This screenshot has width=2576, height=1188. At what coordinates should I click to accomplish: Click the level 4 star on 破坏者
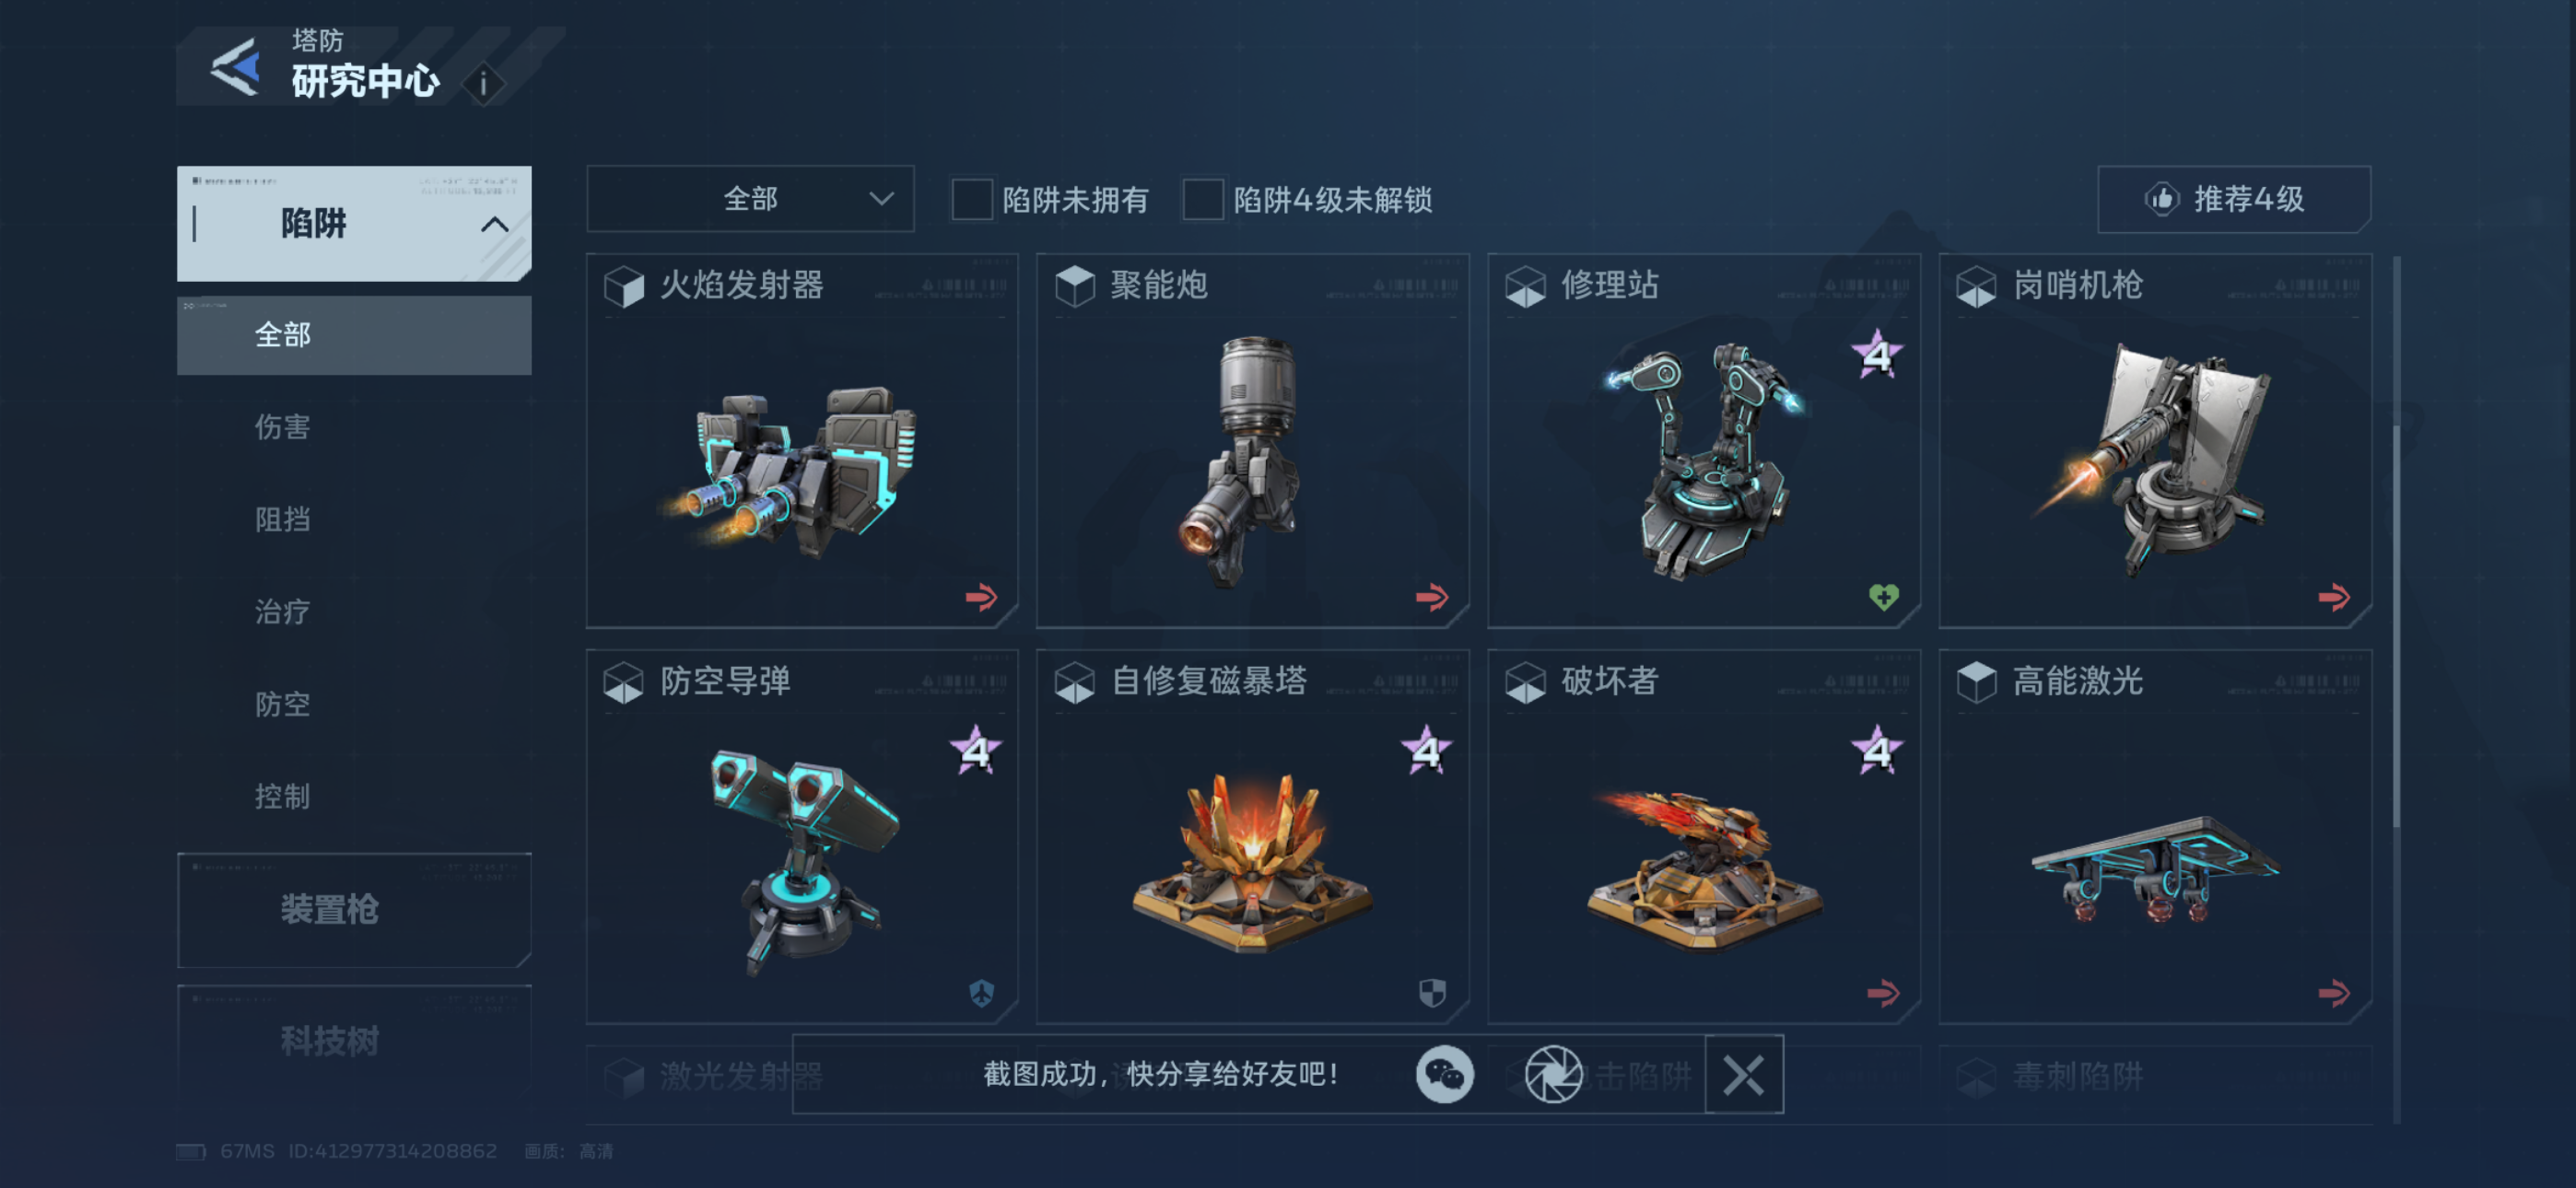click(1877, 750)
